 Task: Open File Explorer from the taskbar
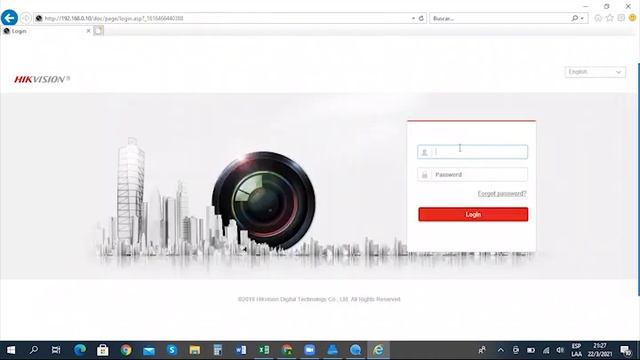195,350
